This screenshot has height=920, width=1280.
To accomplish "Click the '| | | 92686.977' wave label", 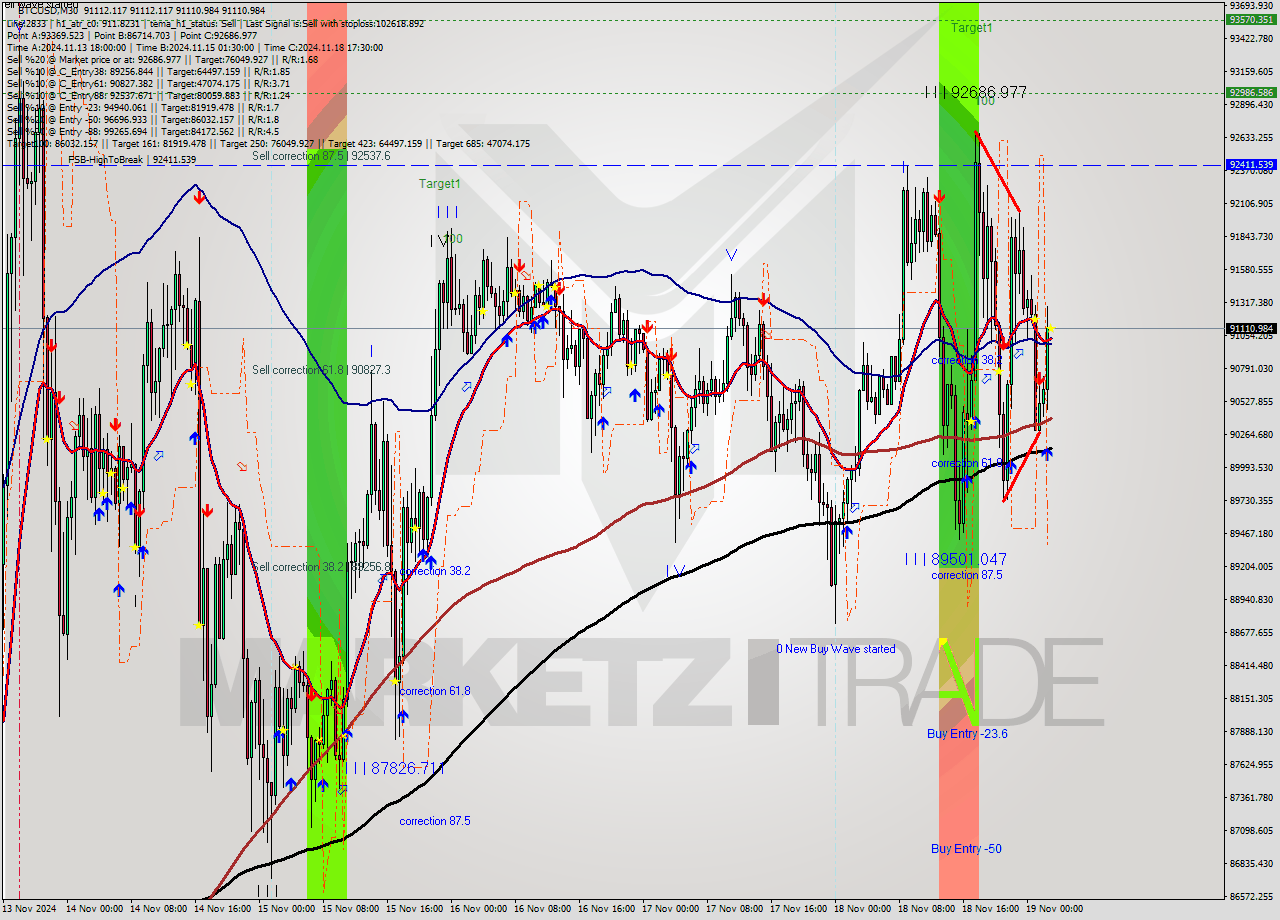I will point(975,92).
